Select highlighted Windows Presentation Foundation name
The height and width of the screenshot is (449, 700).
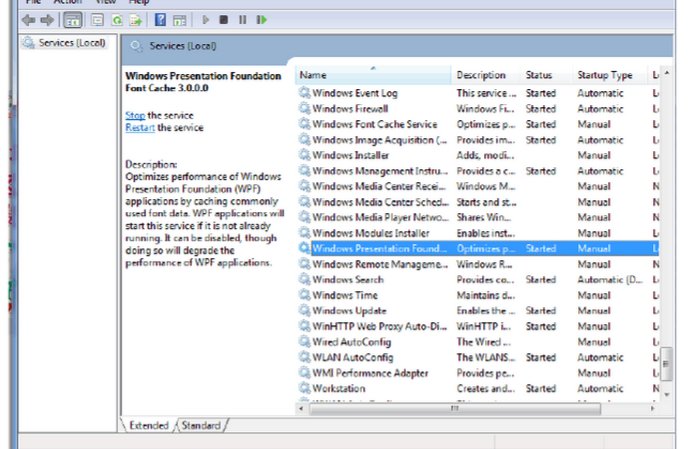[x=379, y=249]
